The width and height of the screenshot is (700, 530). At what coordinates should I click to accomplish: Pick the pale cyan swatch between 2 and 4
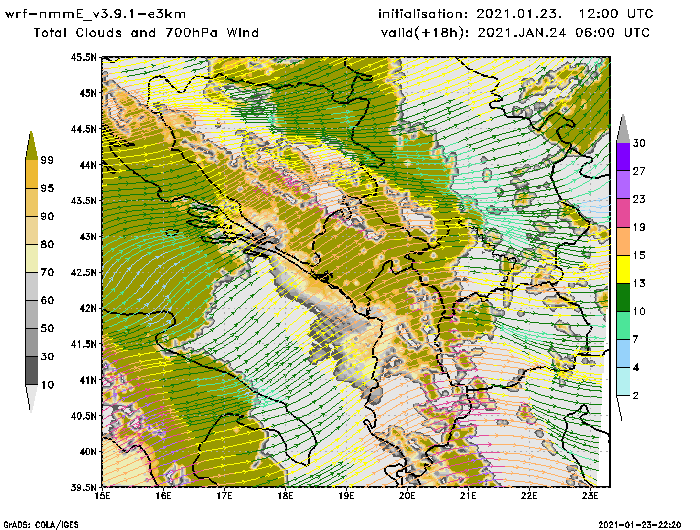click(x=623, y=381)
